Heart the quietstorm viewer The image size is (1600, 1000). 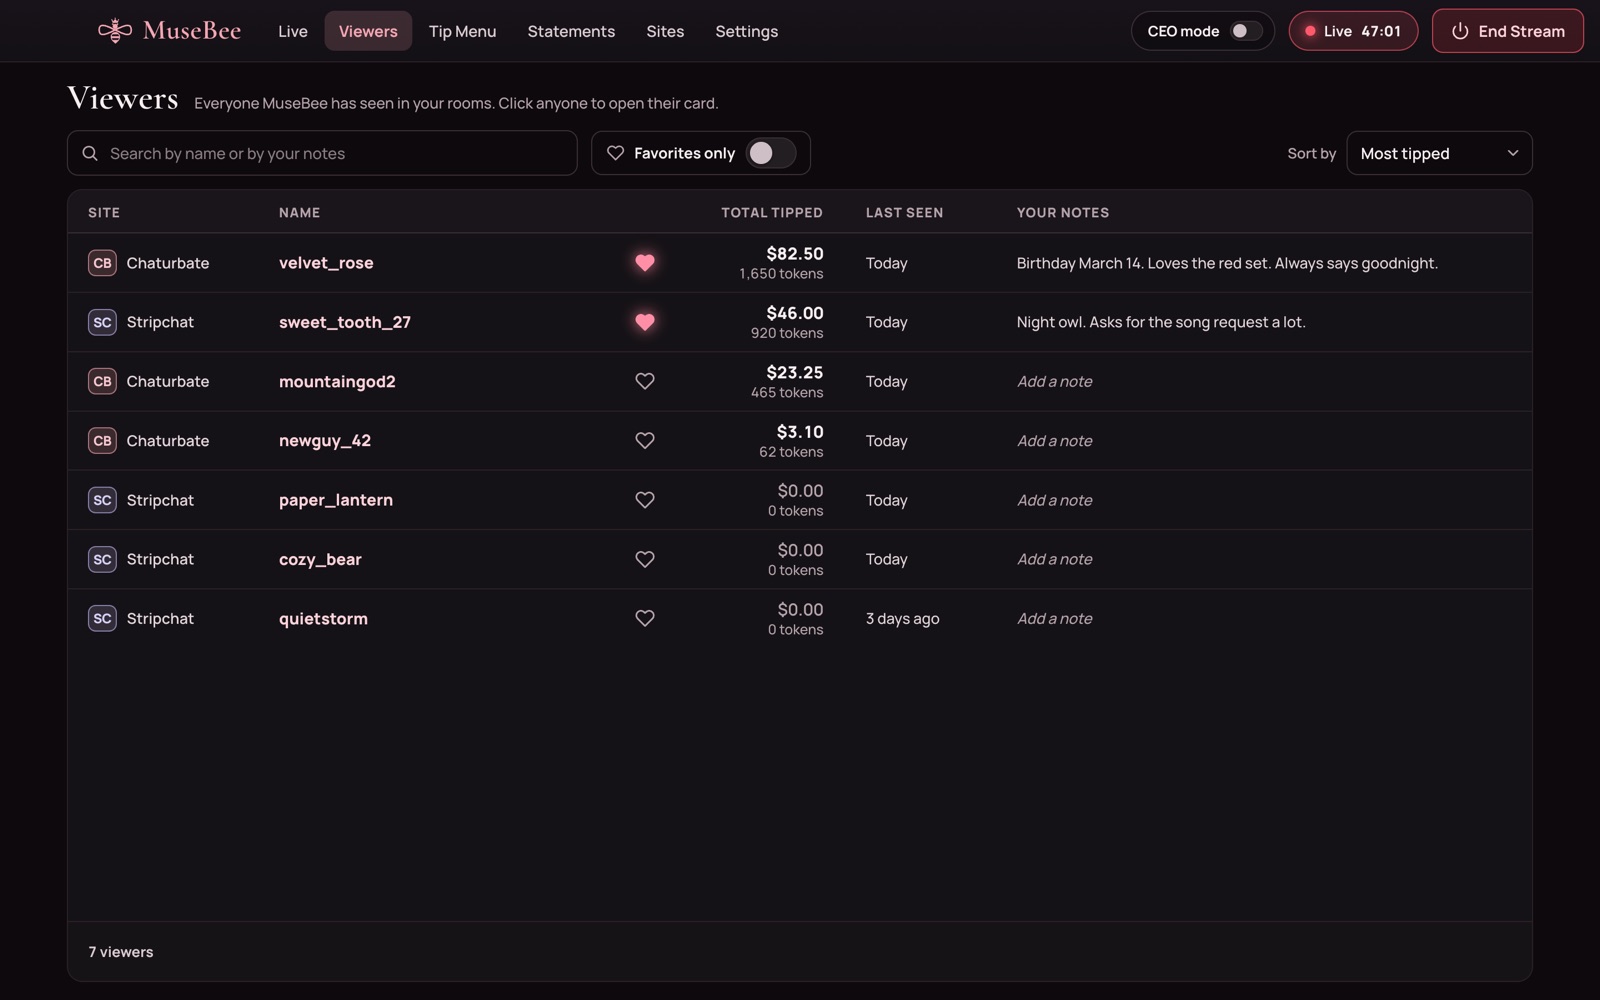point(645,619)
